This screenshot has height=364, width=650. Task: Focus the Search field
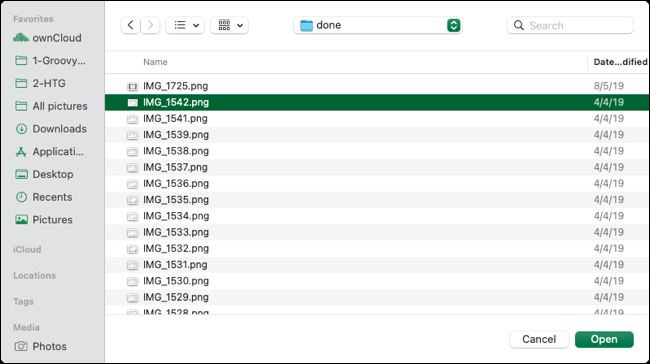570,25
